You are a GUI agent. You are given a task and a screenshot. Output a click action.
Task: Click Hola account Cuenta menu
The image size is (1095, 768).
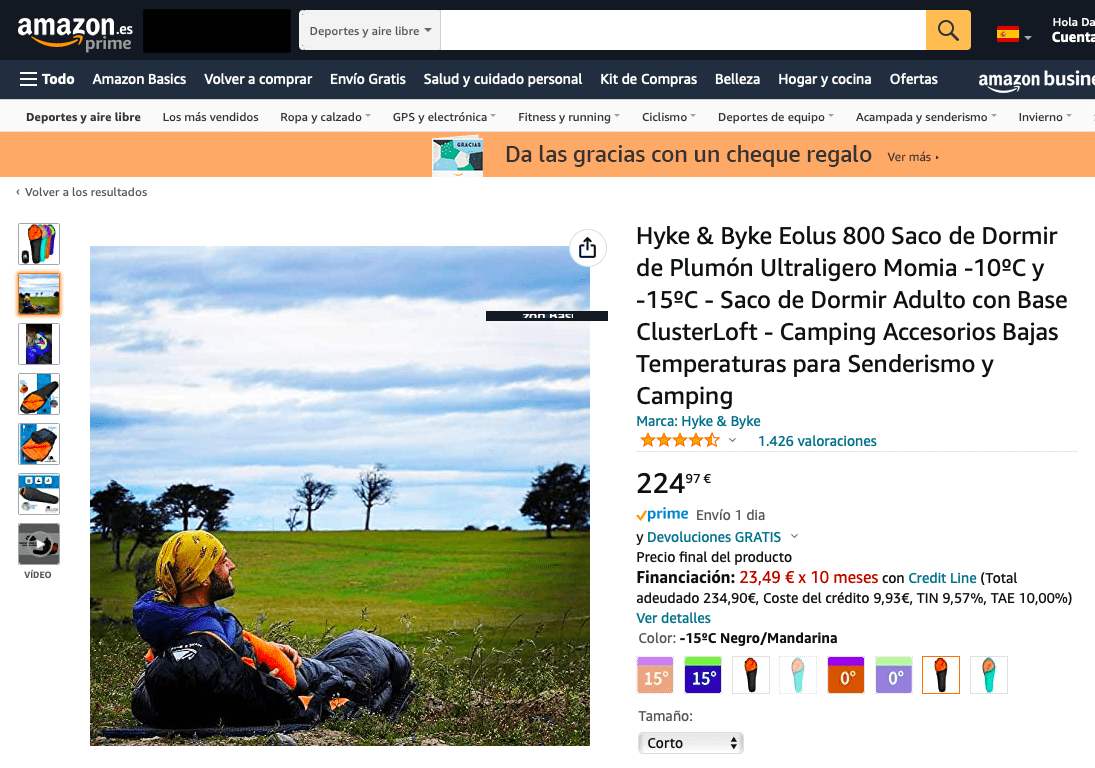coord(1073,30)
